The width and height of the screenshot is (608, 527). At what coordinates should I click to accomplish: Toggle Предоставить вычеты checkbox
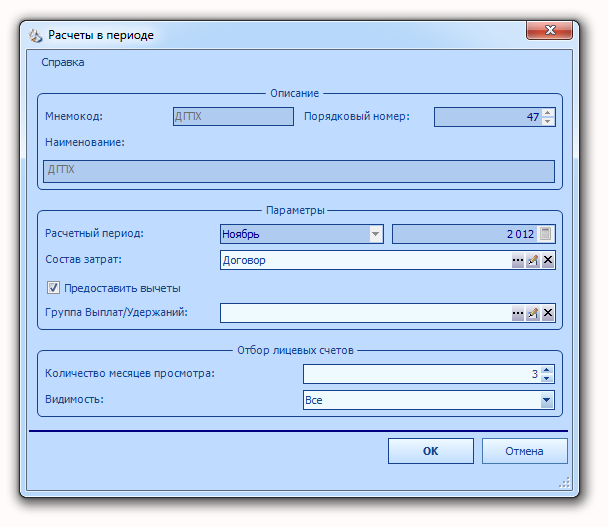(x=53, y=288)
